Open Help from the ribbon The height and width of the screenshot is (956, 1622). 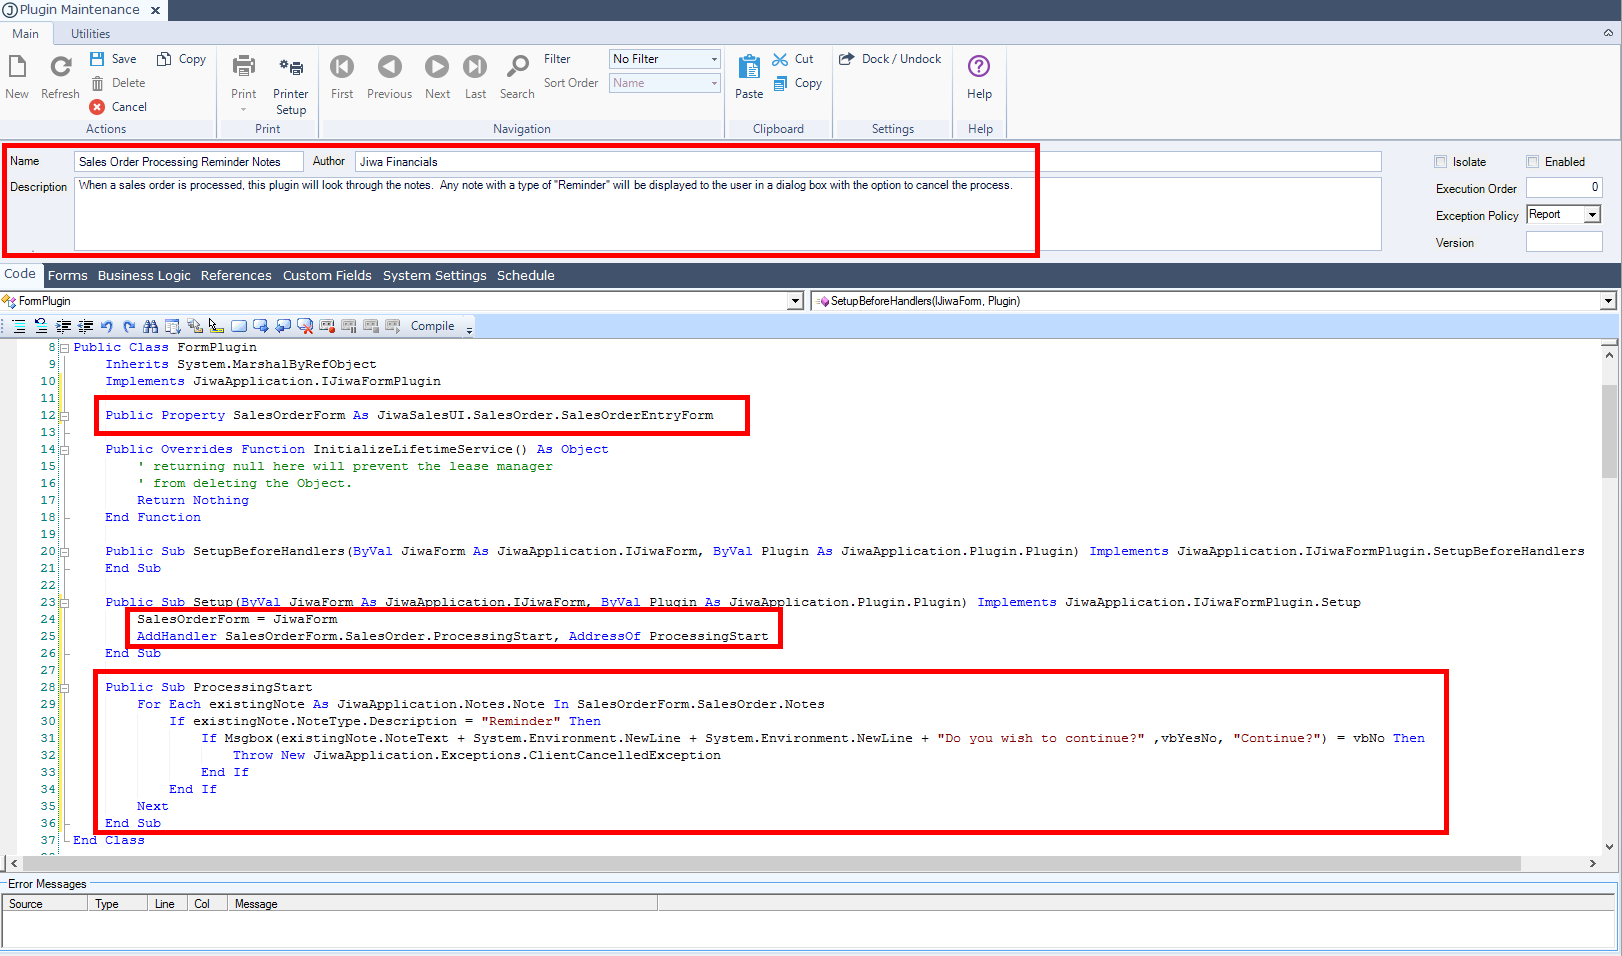979,67
